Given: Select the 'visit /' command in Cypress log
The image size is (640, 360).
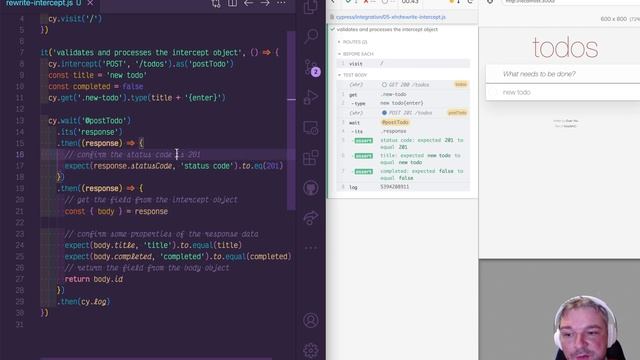Looking at the screenshot, I should pos(403,64).
